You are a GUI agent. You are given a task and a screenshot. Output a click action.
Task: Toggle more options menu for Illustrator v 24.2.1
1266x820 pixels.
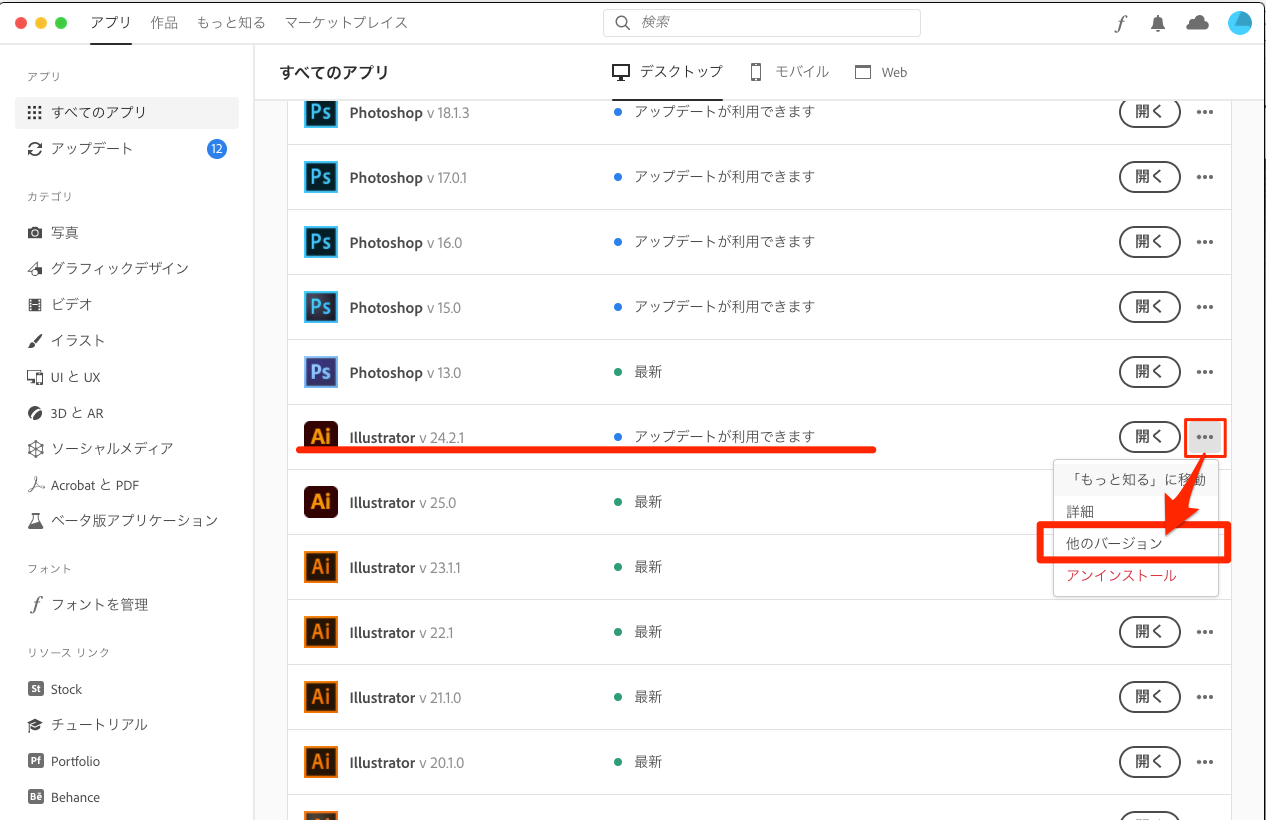tap(1205, 437)
